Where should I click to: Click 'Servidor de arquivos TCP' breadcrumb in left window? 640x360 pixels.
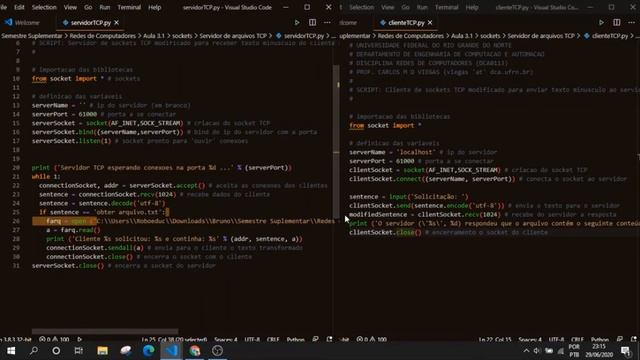tap(233, 36)
